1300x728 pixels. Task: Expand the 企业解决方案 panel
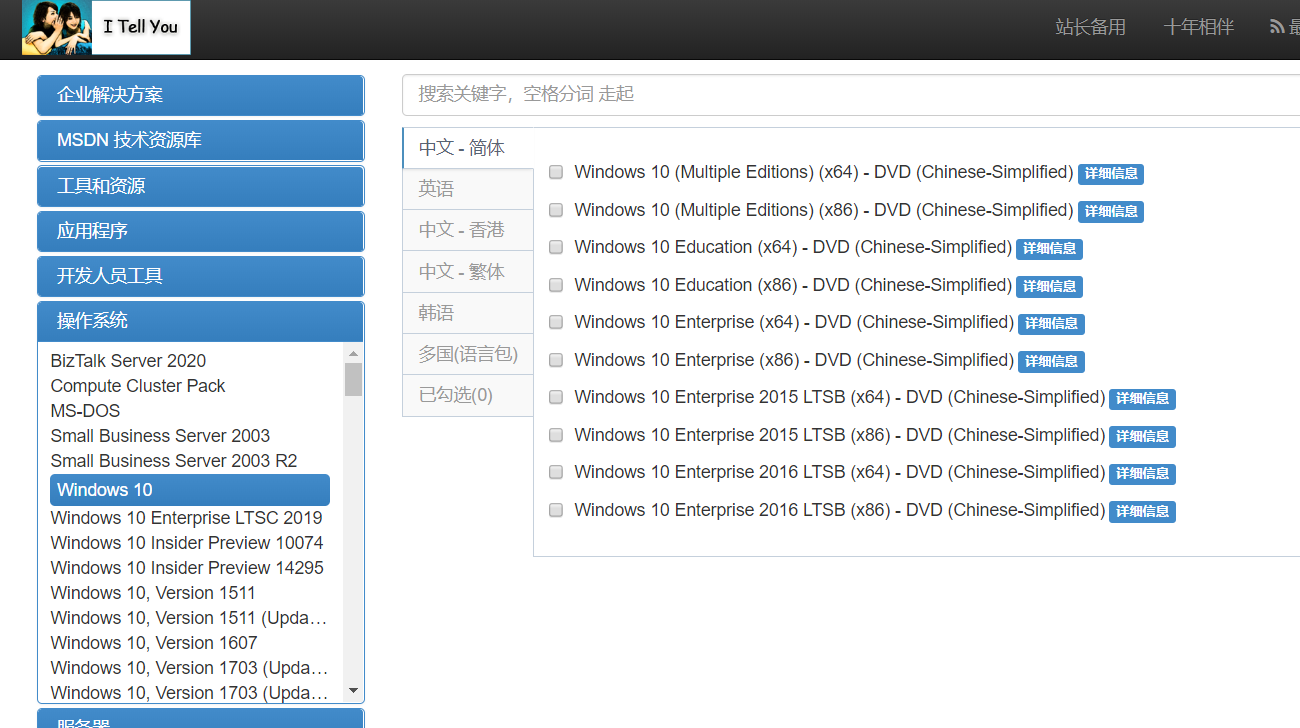pyautogui.click(x=201, y=95)
